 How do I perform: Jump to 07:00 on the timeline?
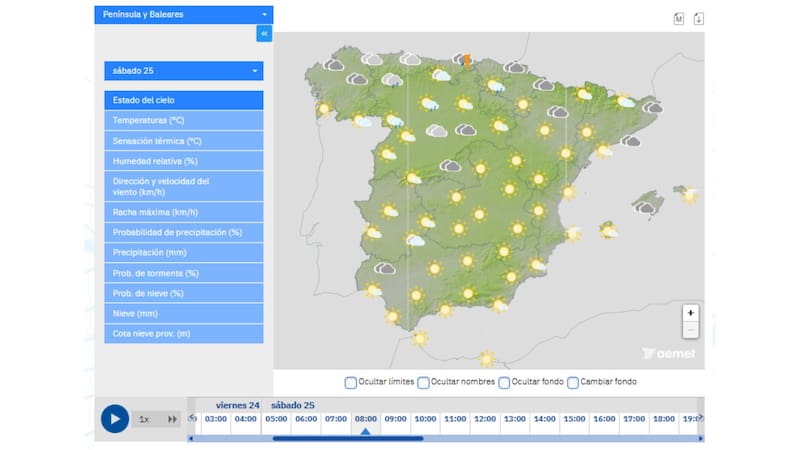point(336,419)
